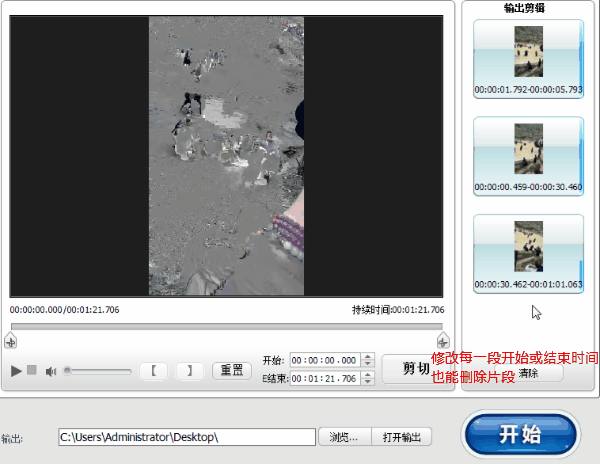
Task: Edit the 开始 start time field
Action: 325,360
